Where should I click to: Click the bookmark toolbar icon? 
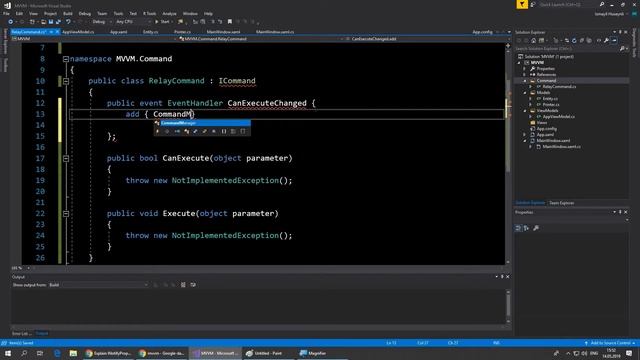230,22
